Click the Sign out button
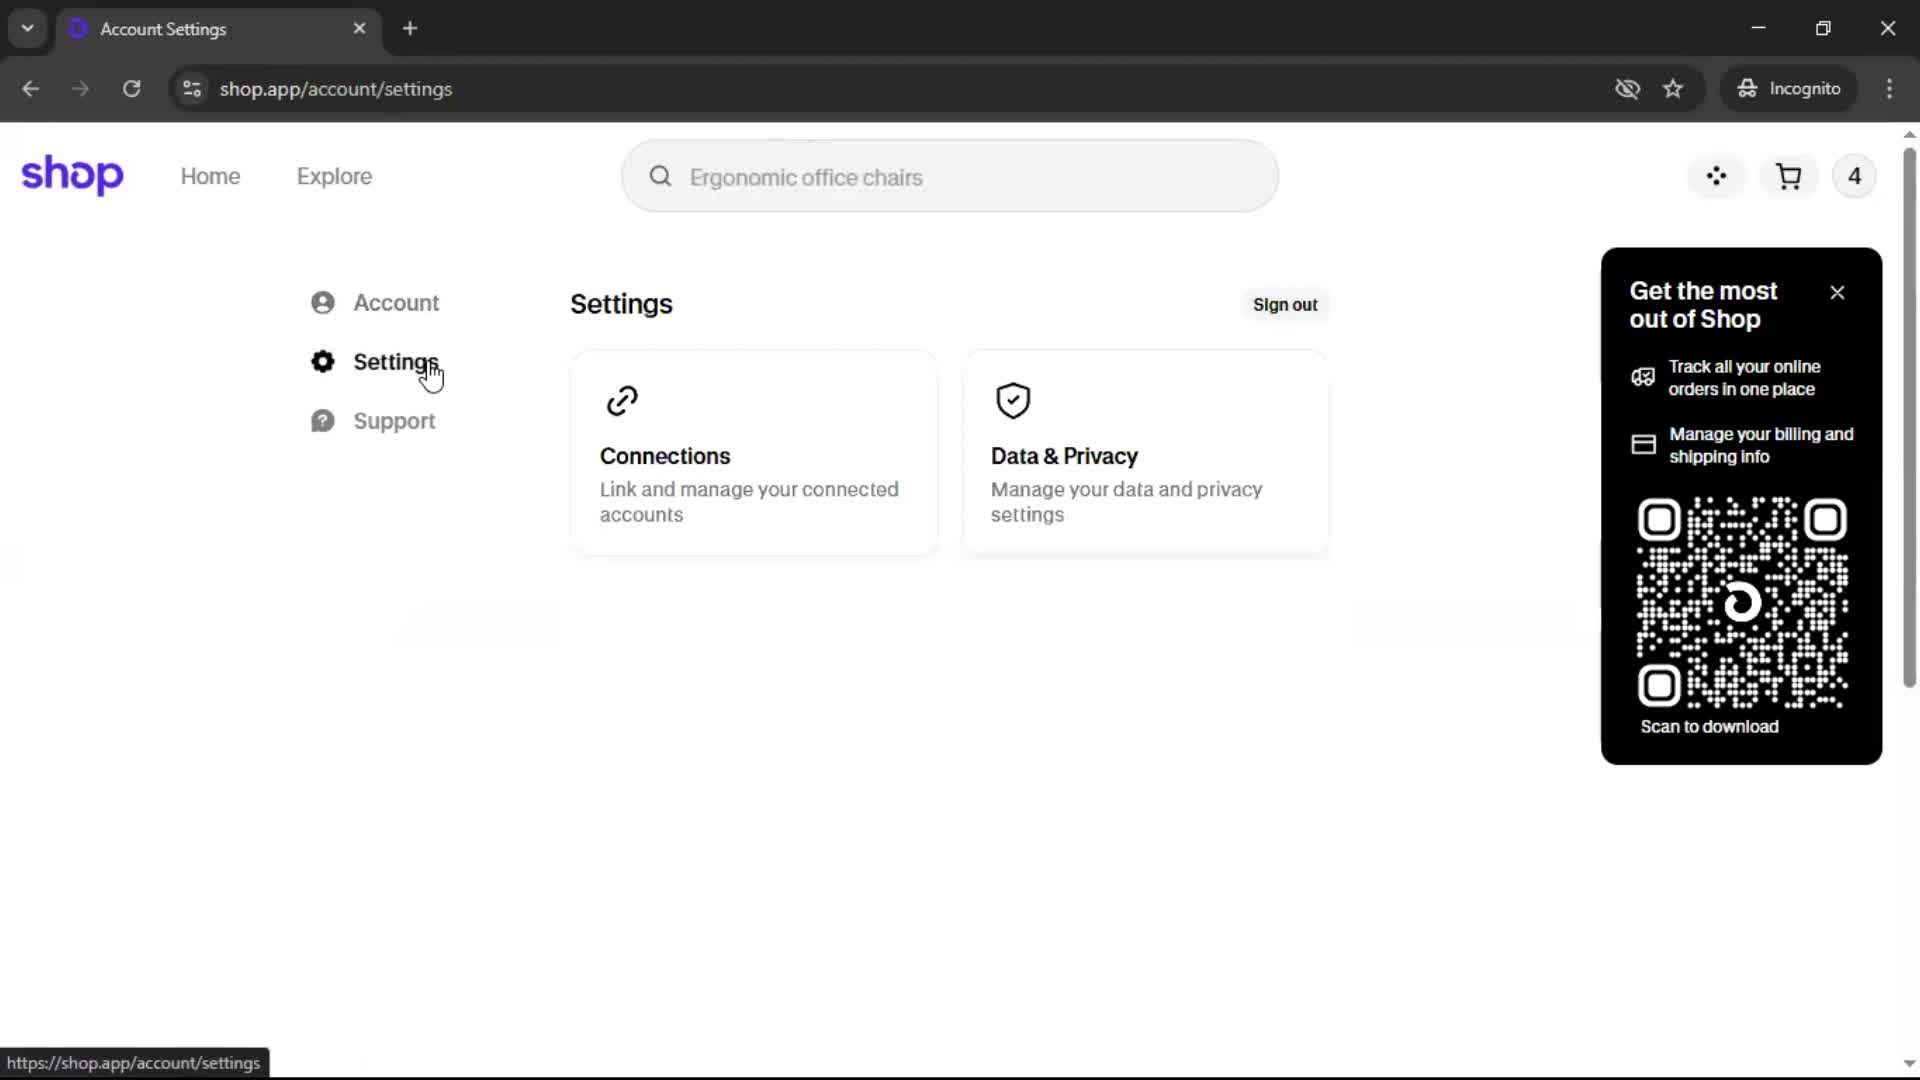This screenshot has width=1920, height=1080. coord(1284,305)
